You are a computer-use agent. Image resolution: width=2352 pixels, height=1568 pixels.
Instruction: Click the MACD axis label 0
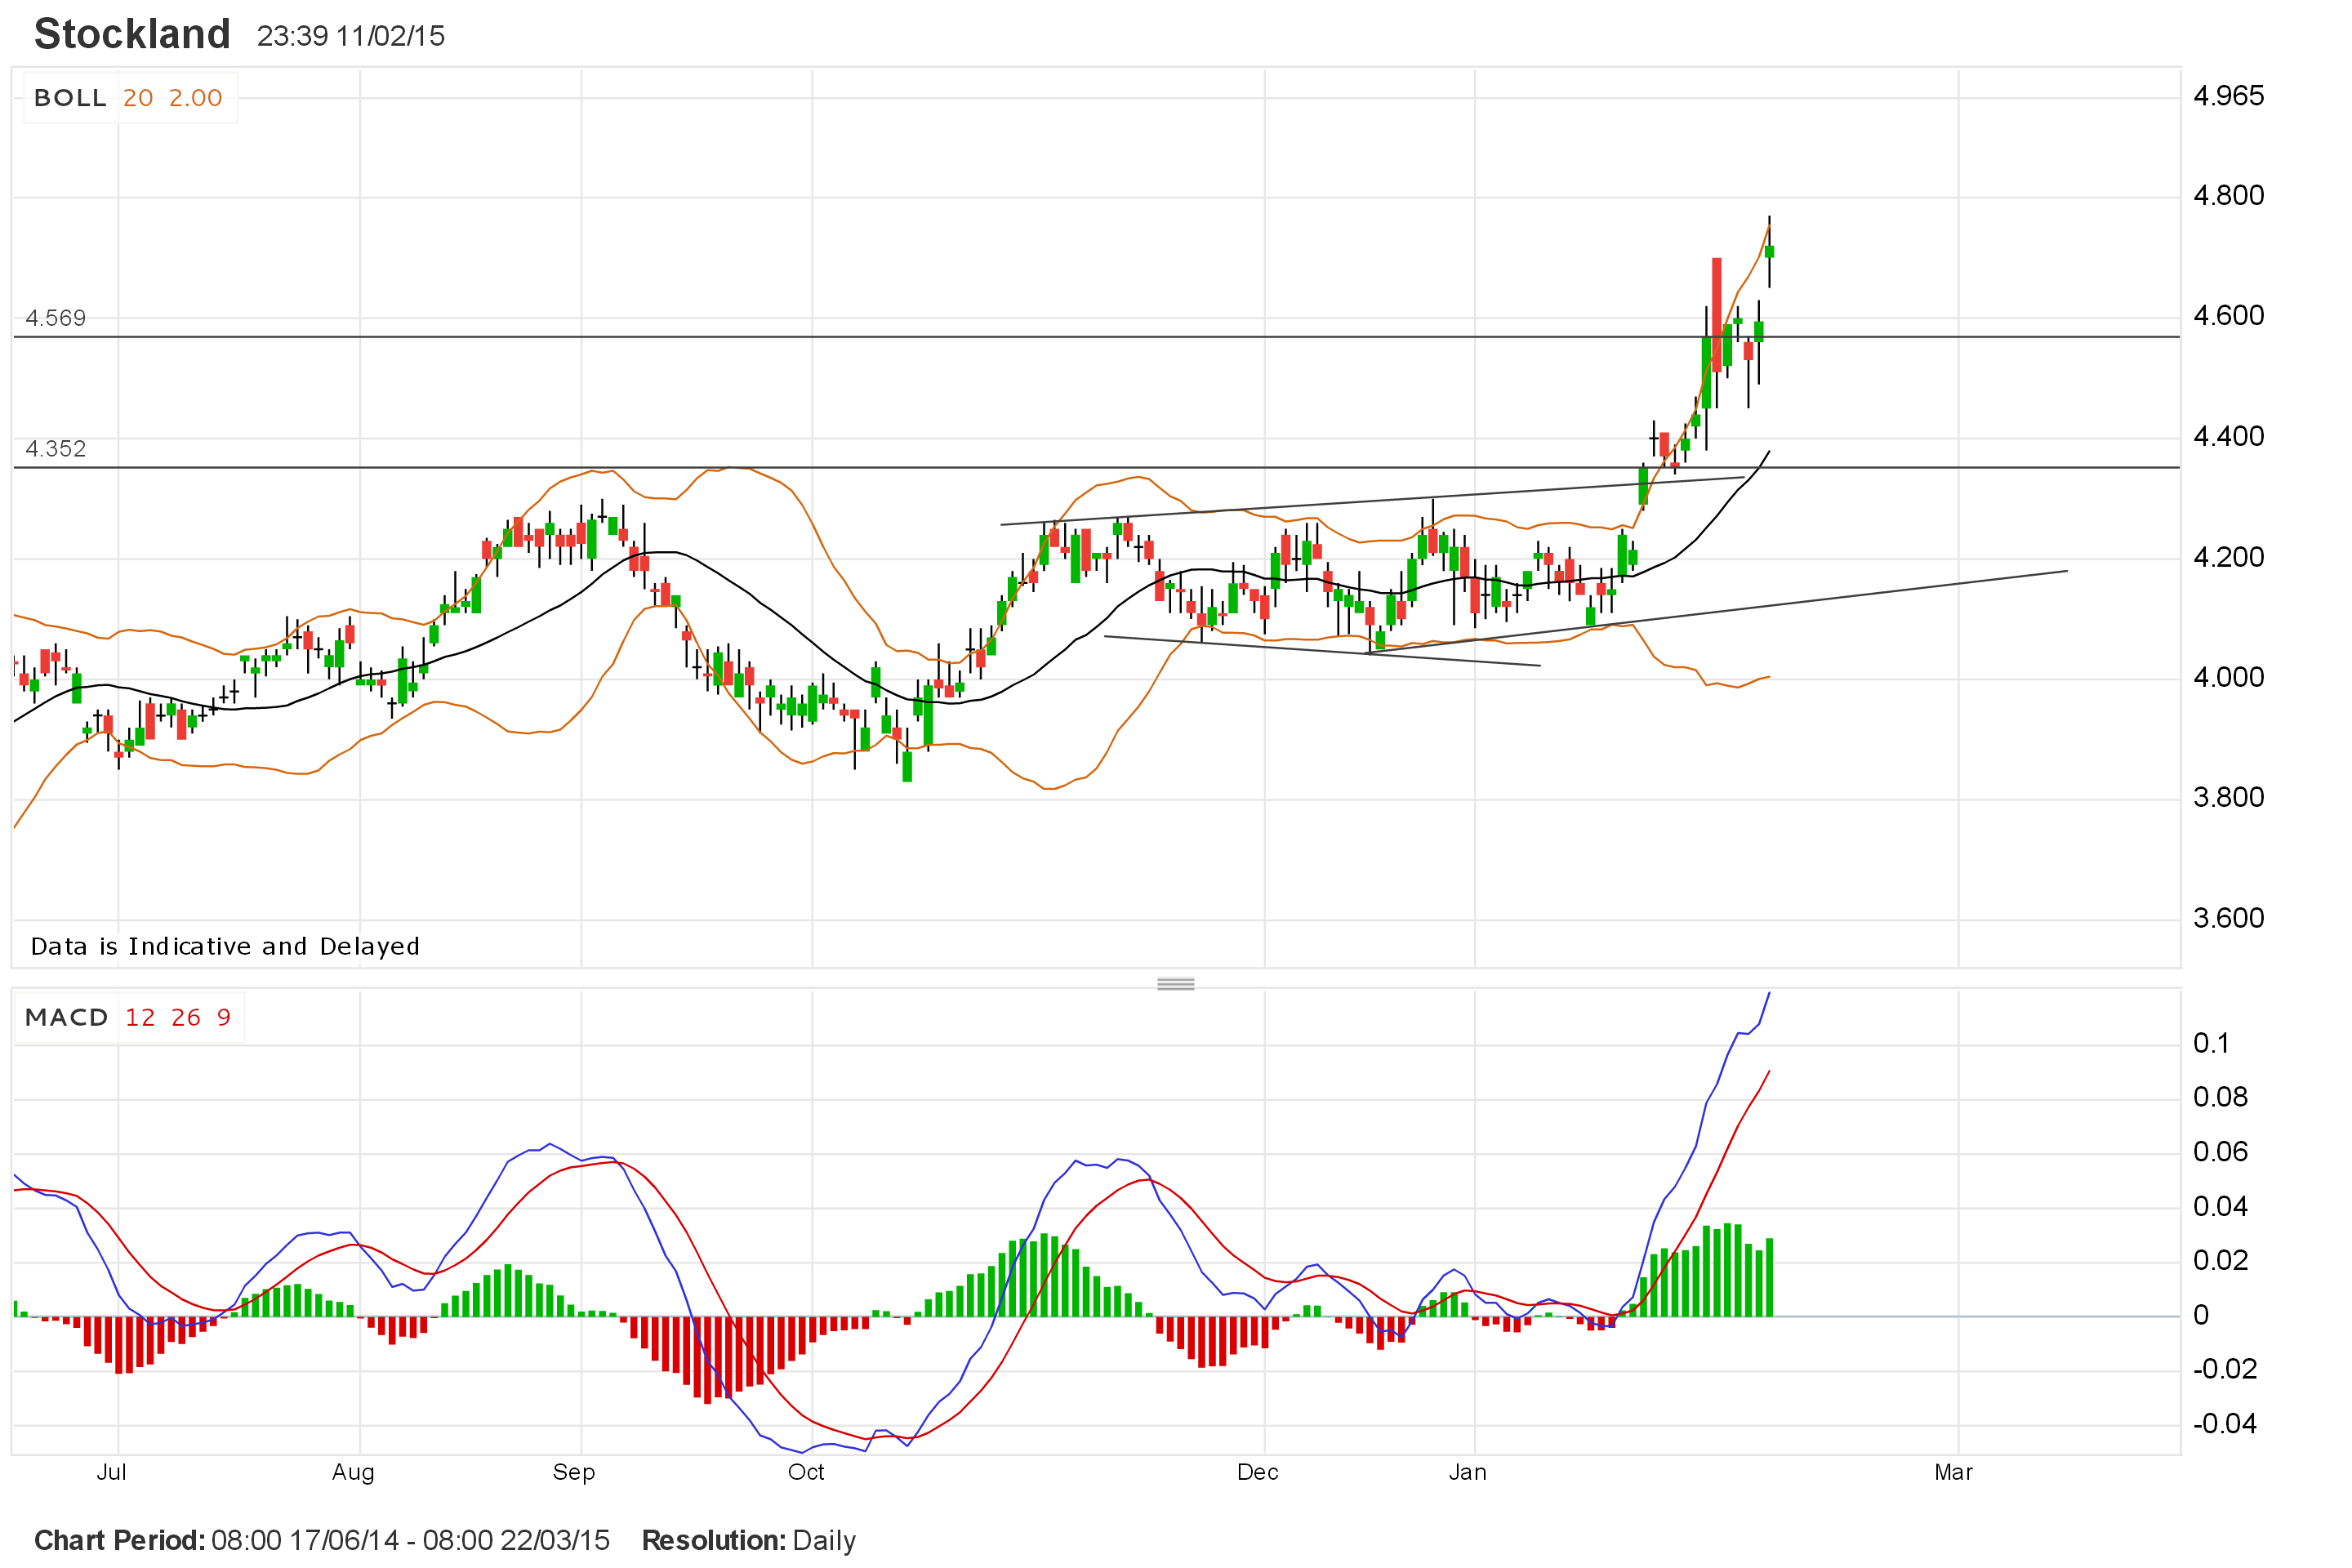tap(2201, 1315)
